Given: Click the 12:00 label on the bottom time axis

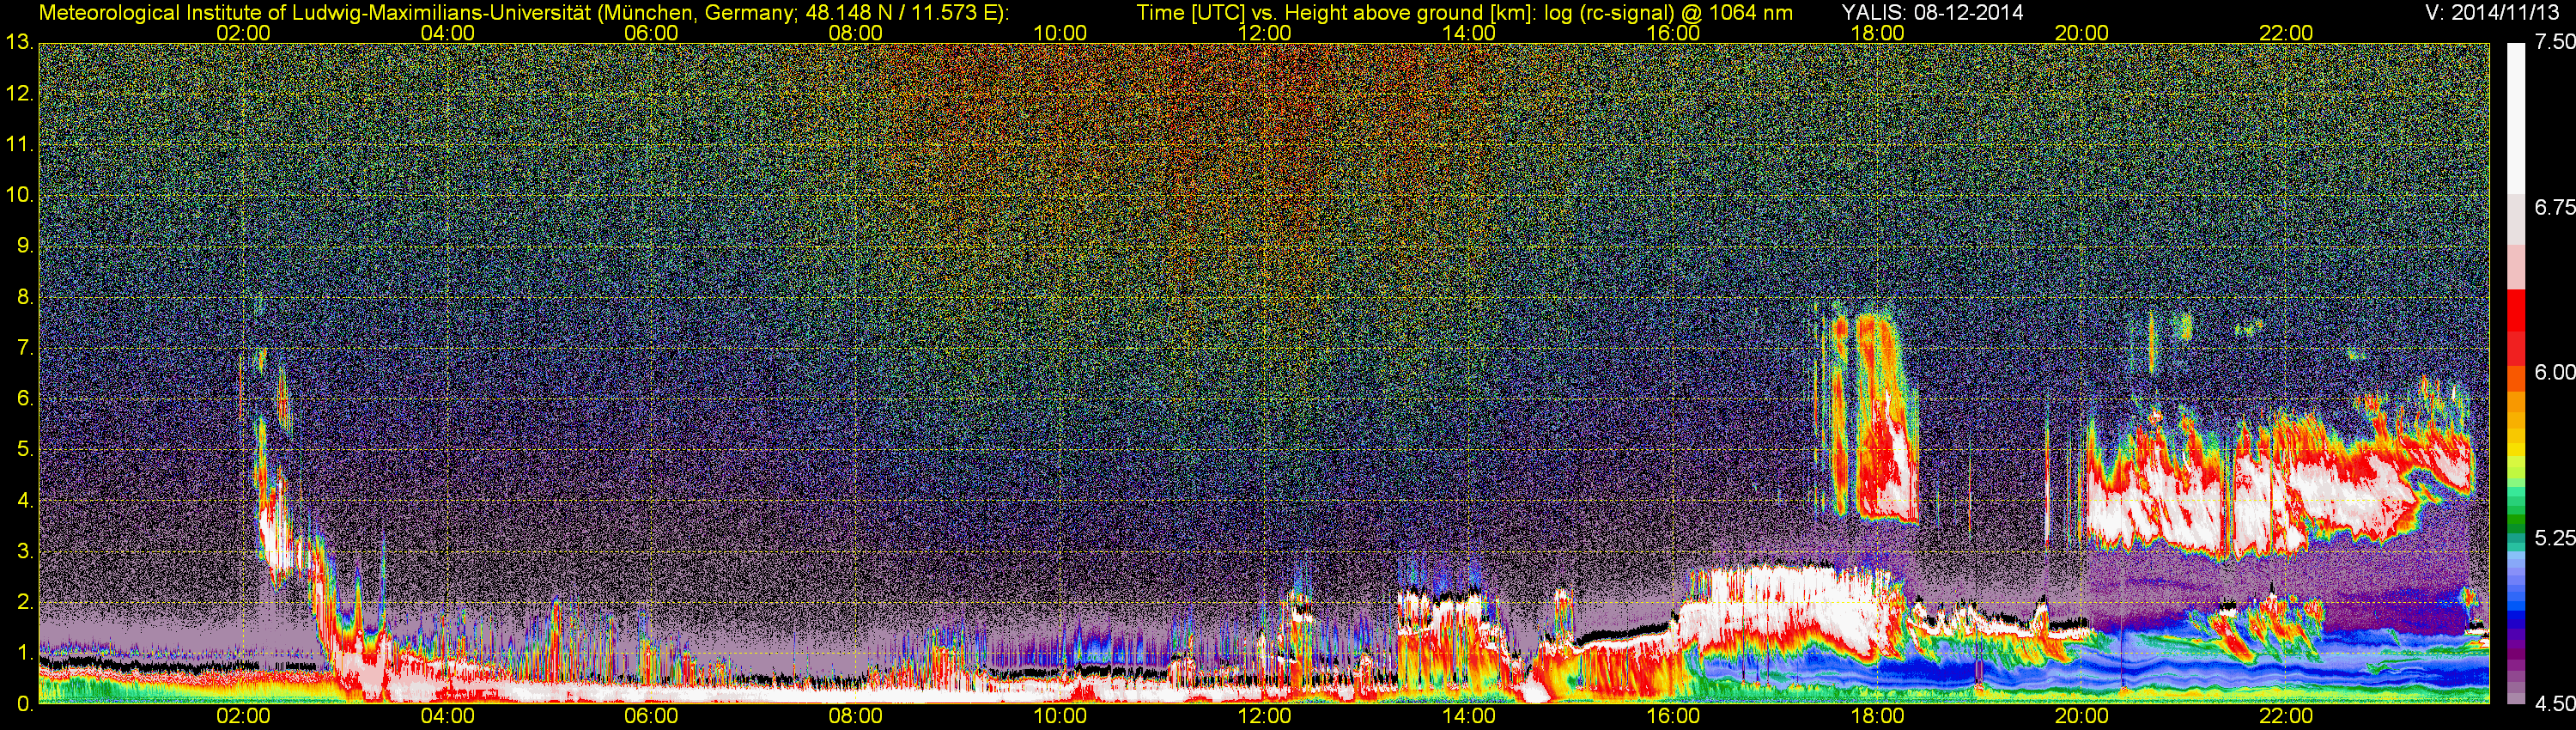Looking at the screenshot, I should click(1264, 717).
